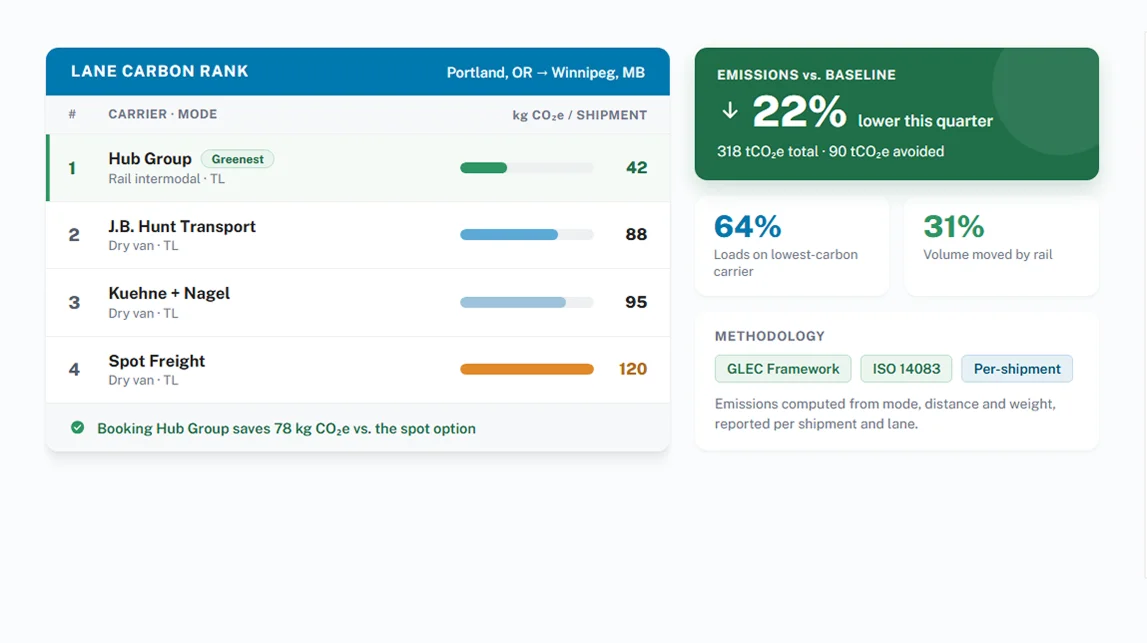Click the down arrow beside 22%

click(x=729, y=111)
